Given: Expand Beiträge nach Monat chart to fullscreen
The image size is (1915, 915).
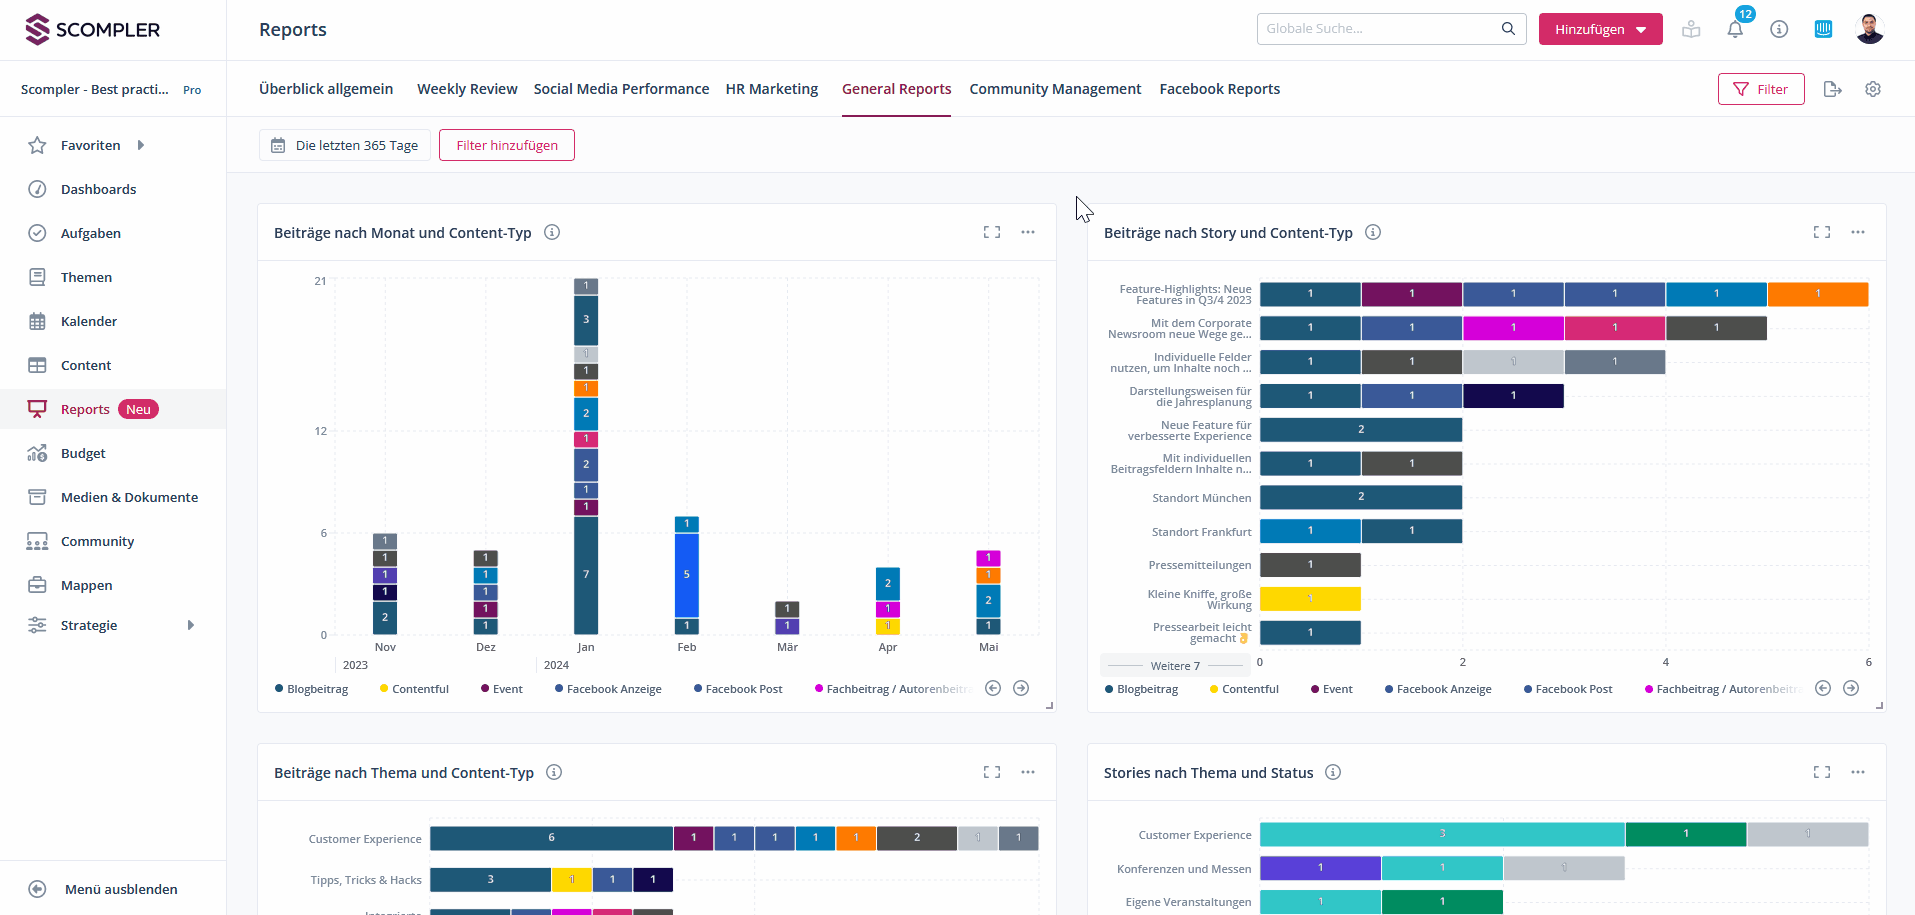Looking at the screenshot, I should [991, 232].
